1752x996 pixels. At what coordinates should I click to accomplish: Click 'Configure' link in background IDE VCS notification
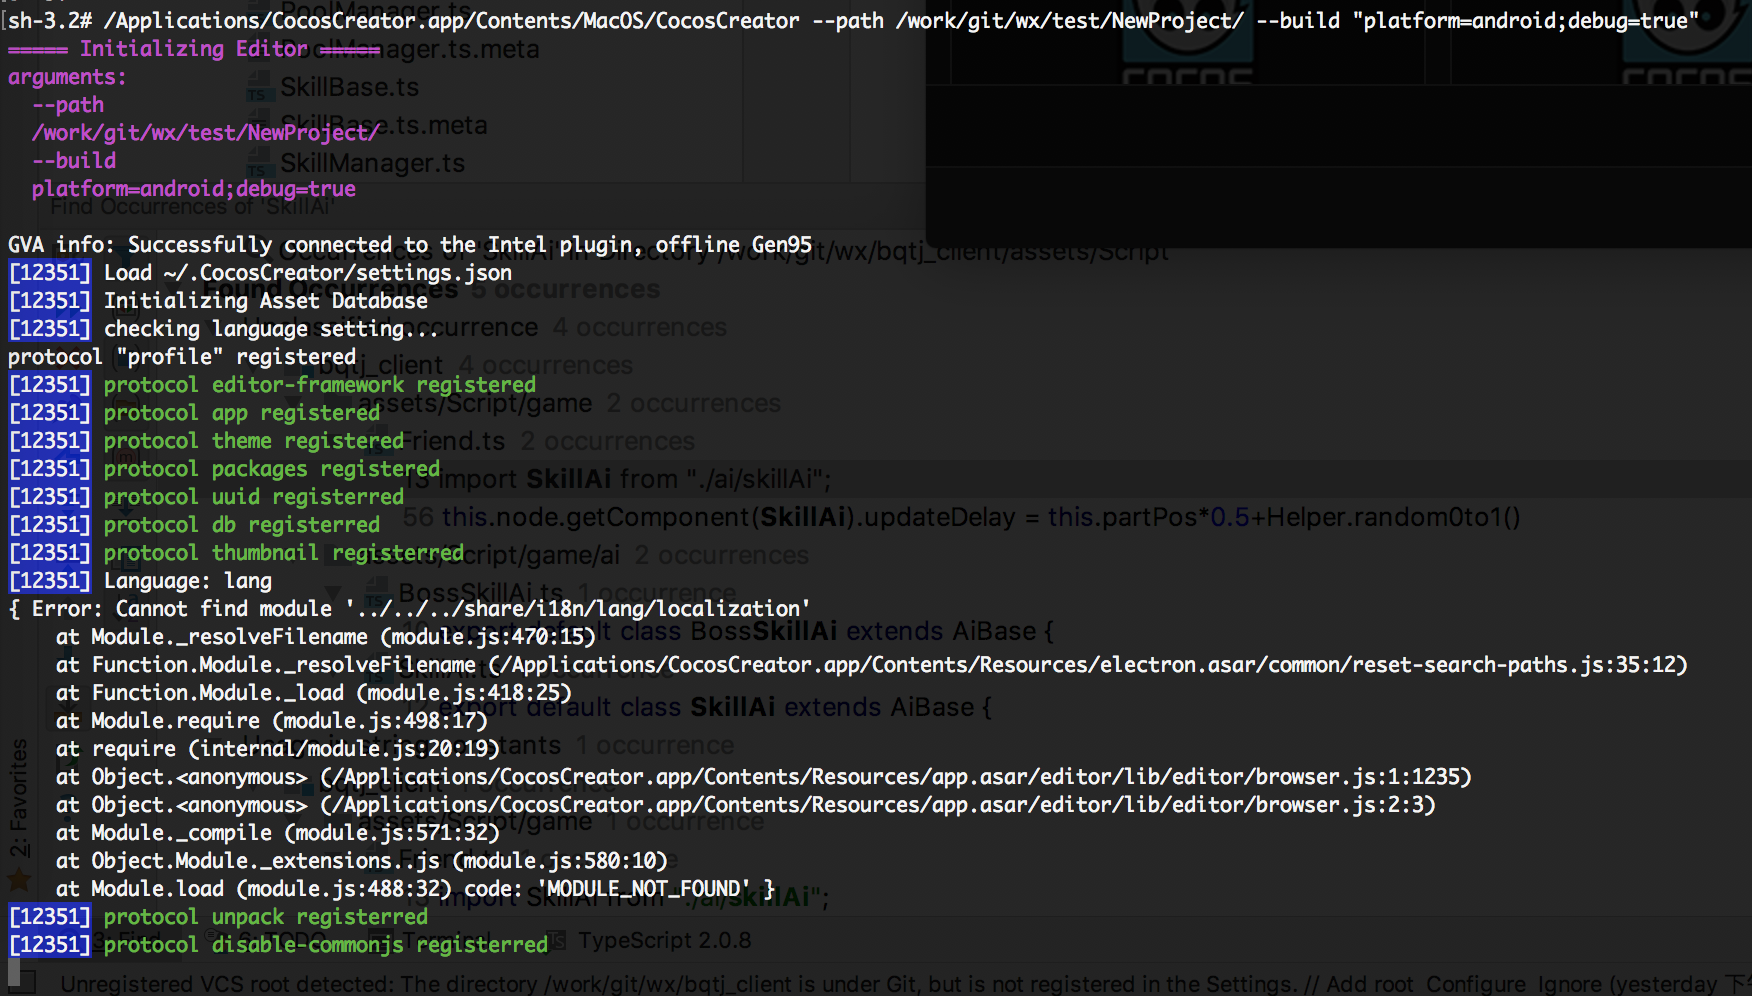click(x=1476, y=984)
